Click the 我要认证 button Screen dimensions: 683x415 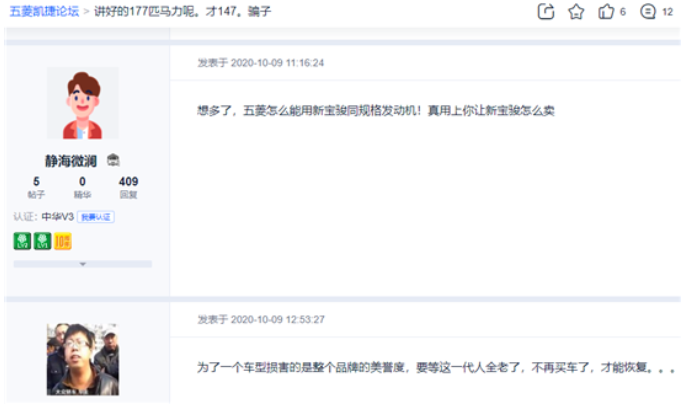[97, 217]
